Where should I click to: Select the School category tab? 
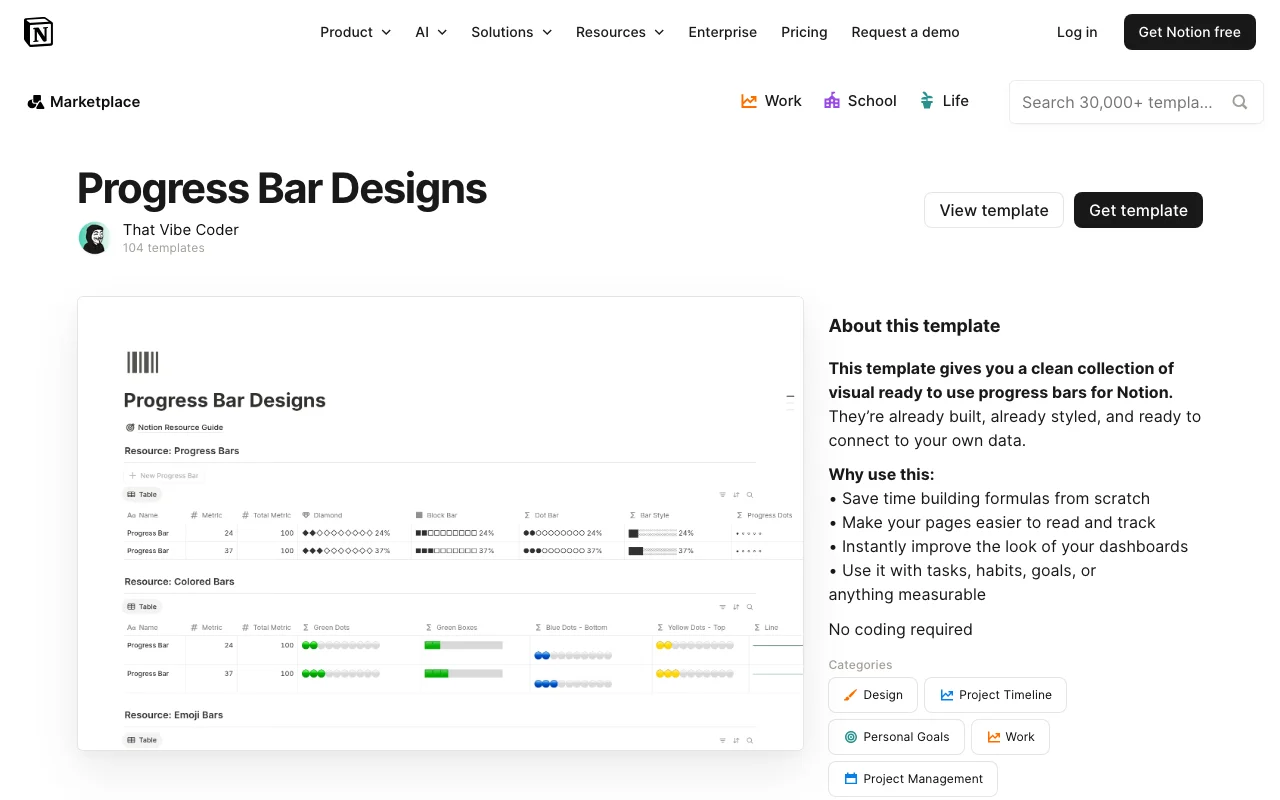tap(860, 101)
